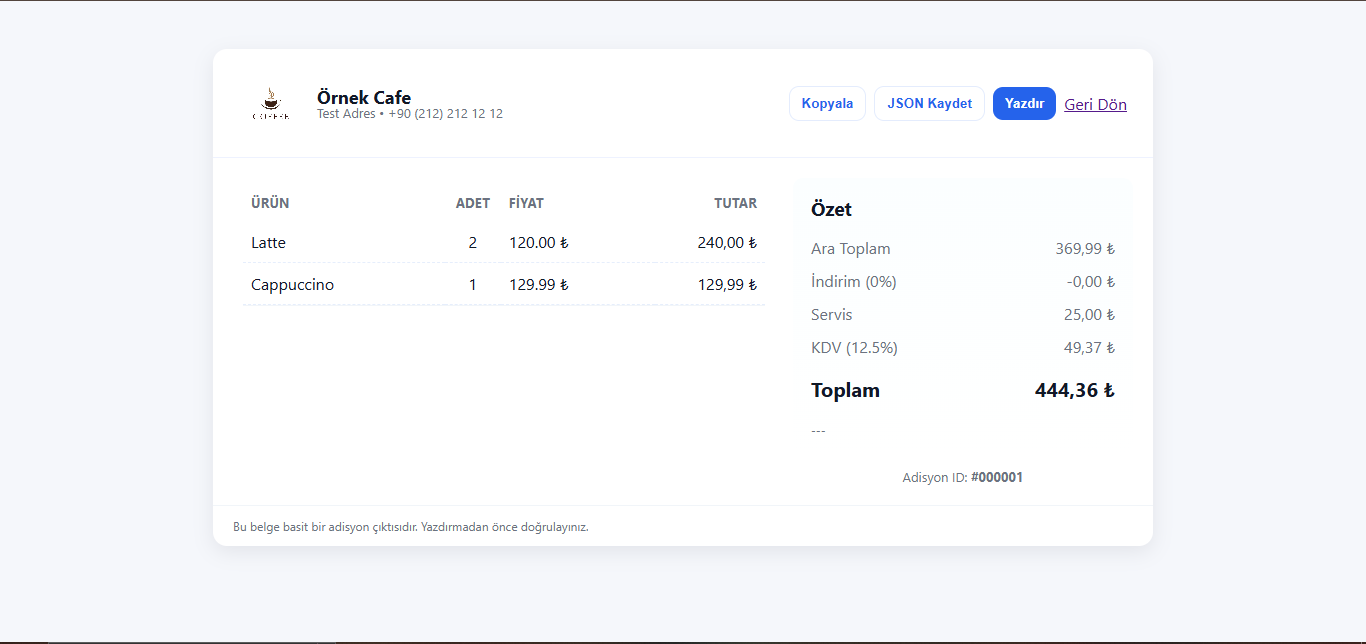Click the Toplam amount 444,36 ₺

(1074, 391)
